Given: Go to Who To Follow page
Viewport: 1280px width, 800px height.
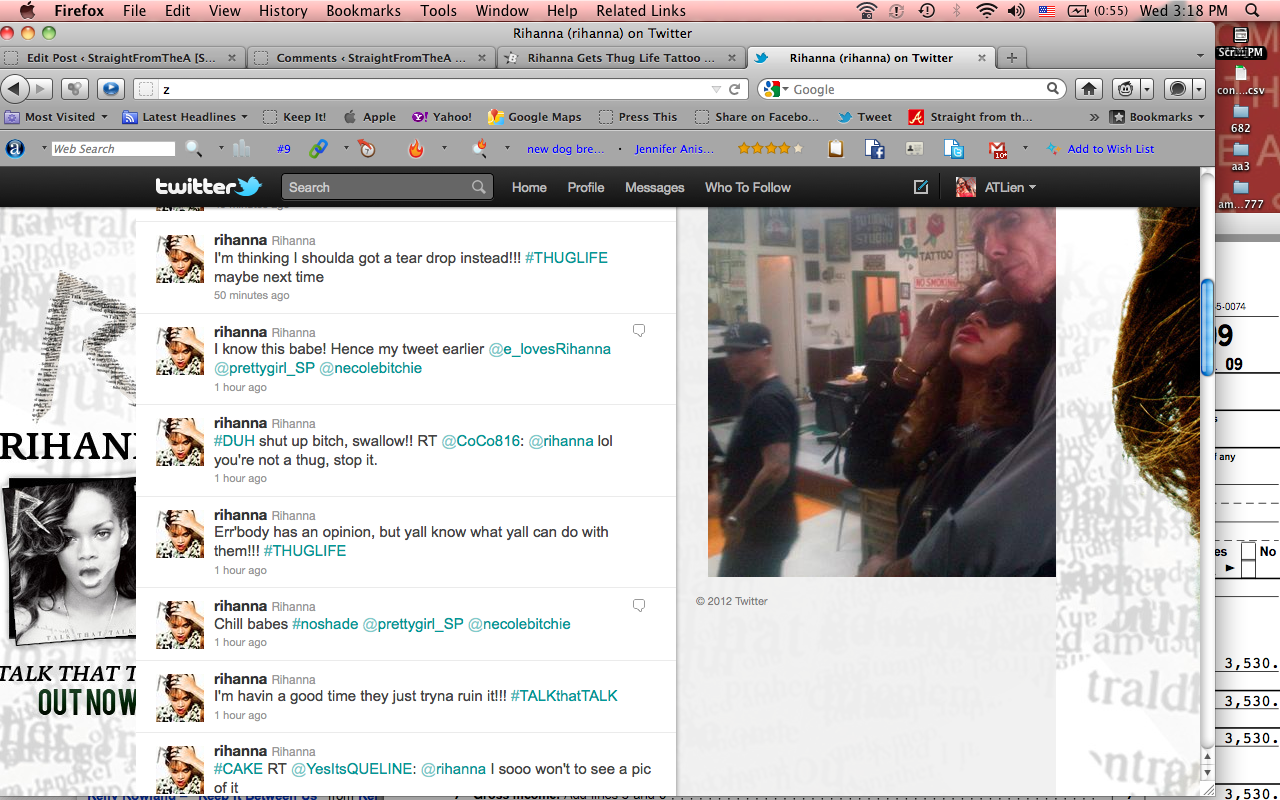Looking at the screenshot, I should (x=747, y=187).
